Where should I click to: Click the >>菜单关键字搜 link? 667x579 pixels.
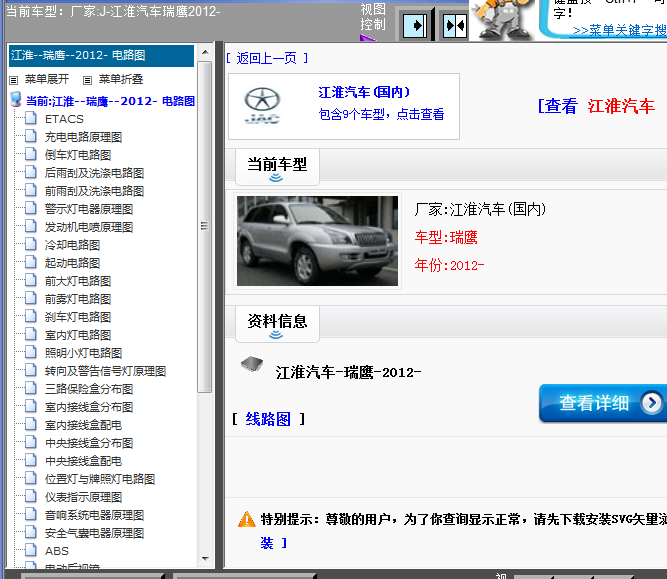point(619,30)
